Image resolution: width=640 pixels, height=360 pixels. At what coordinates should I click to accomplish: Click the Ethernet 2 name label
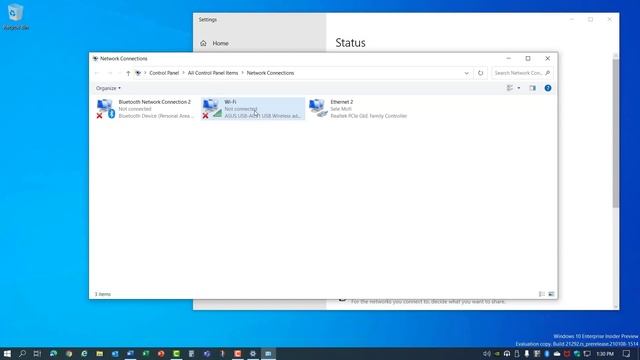click(342, 102)
